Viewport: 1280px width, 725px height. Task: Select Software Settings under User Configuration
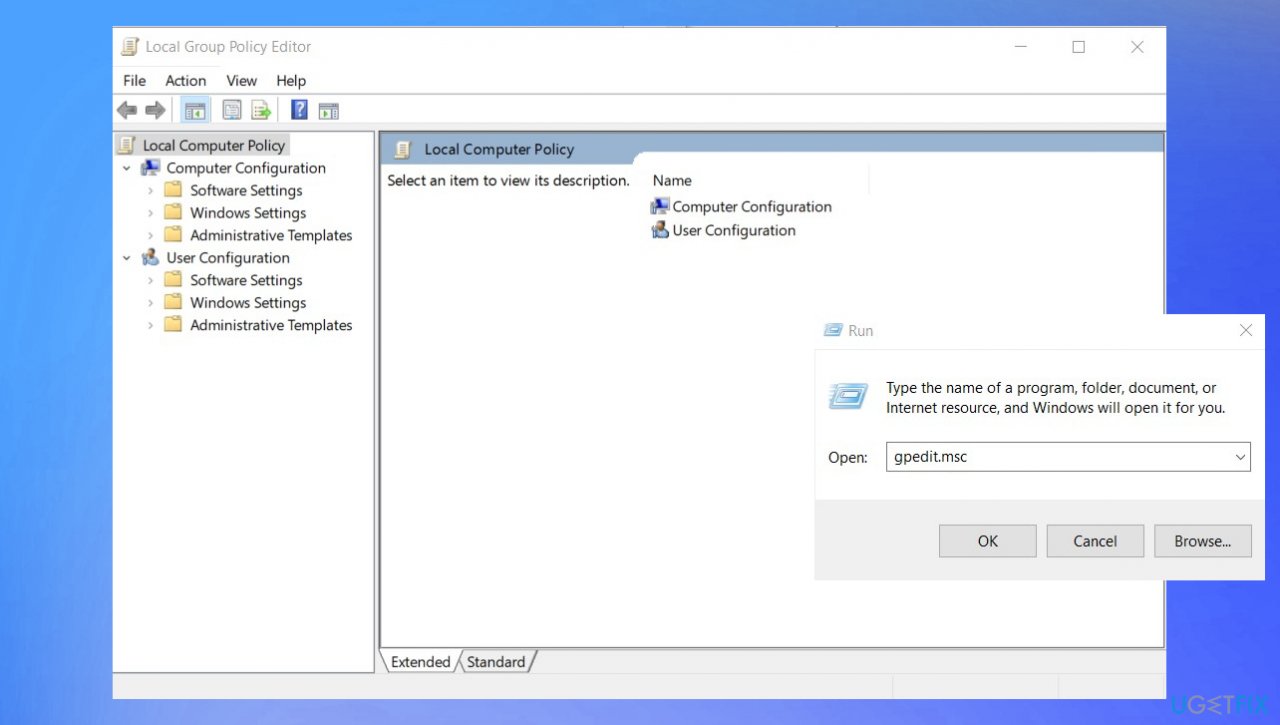(246, 280)
